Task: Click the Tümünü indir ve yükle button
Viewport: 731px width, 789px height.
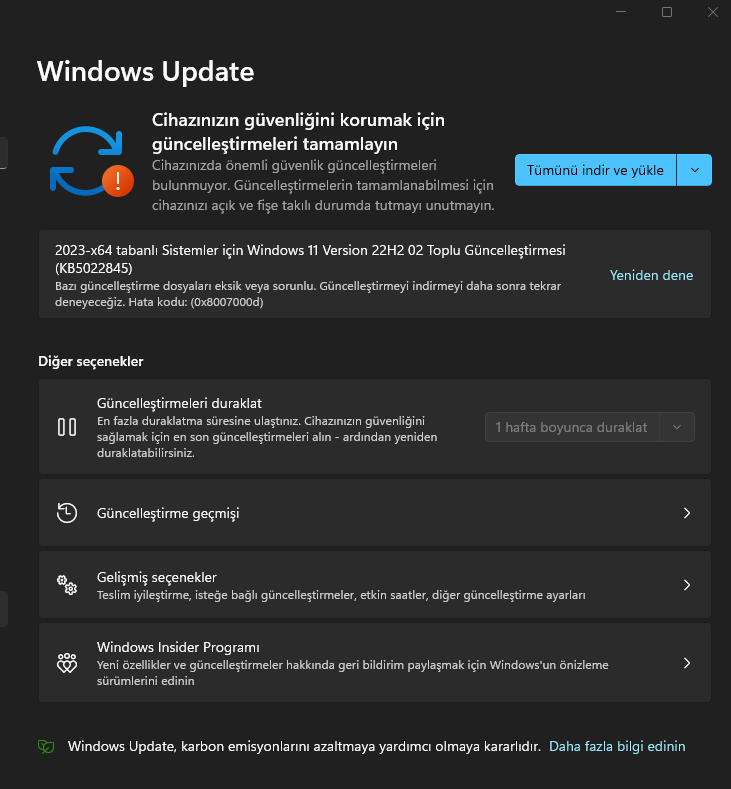Action: click(x=595, y=170)
